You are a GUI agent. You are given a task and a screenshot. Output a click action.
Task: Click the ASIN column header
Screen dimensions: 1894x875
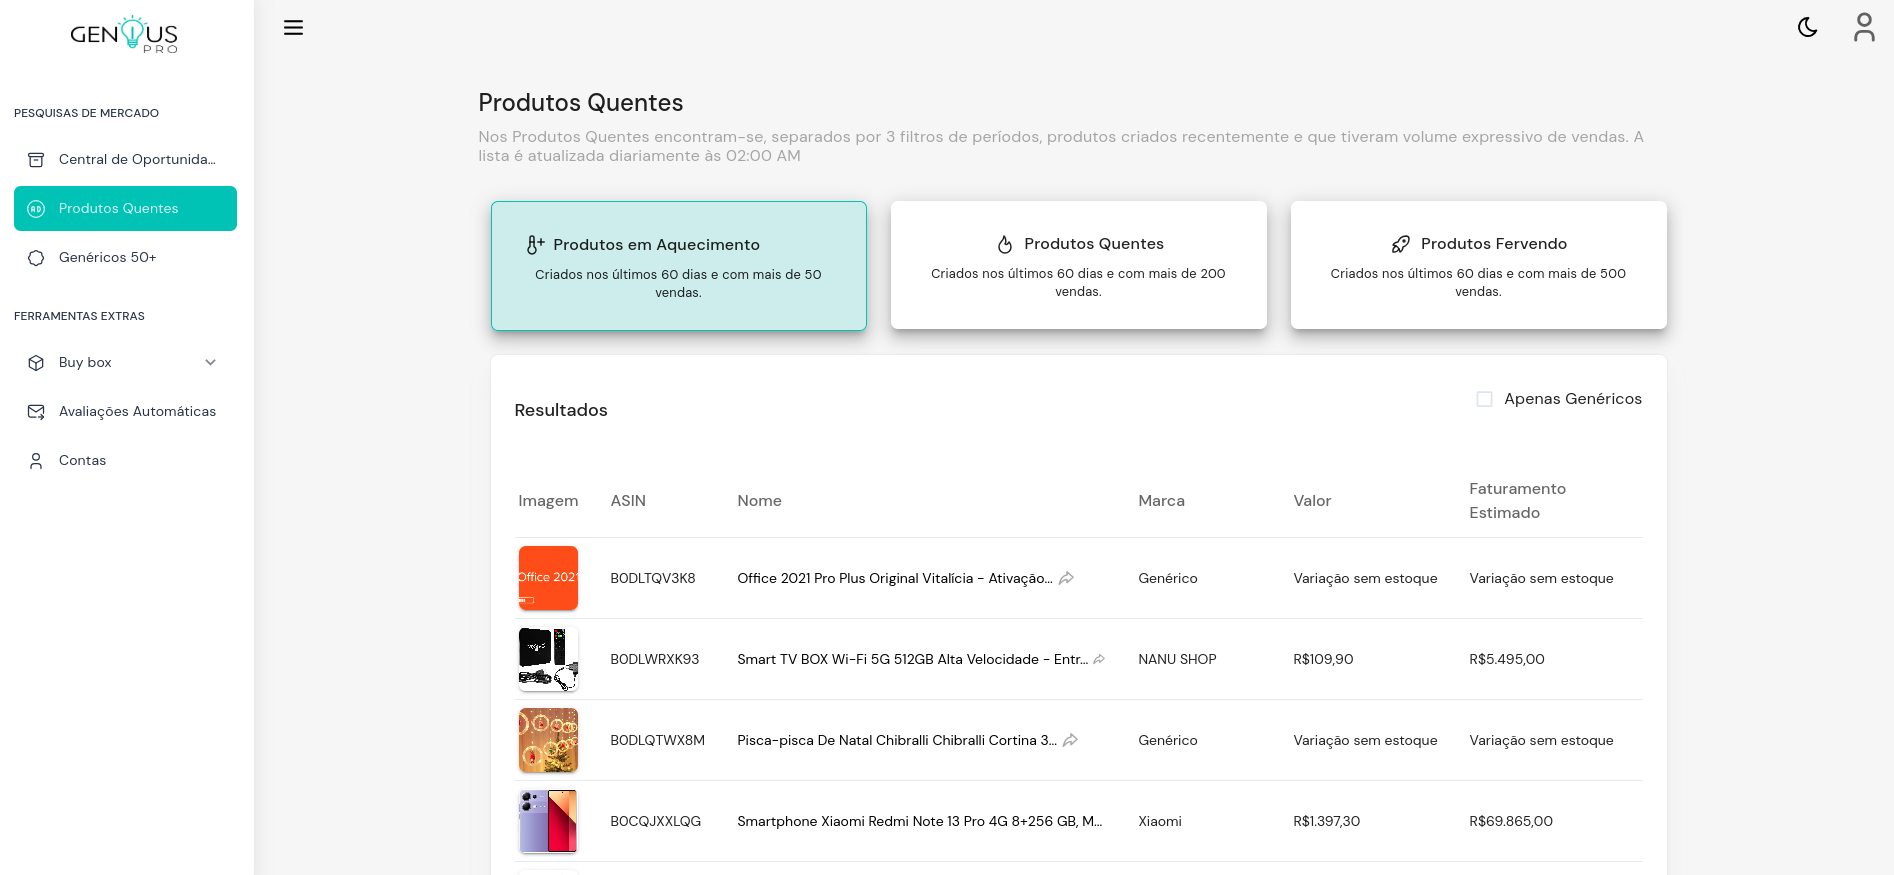click(628, 501)
